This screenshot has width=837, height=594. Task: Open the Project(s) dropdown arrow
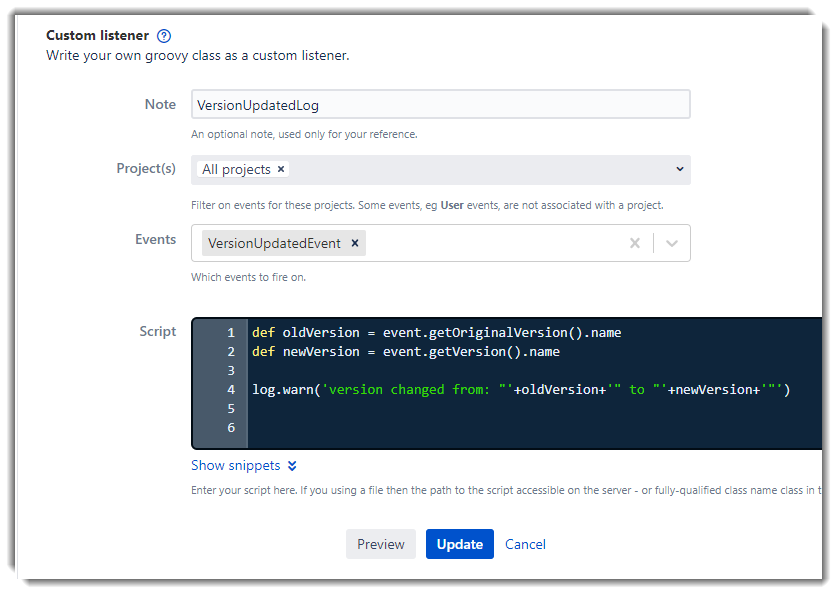[x=680, y=169]
